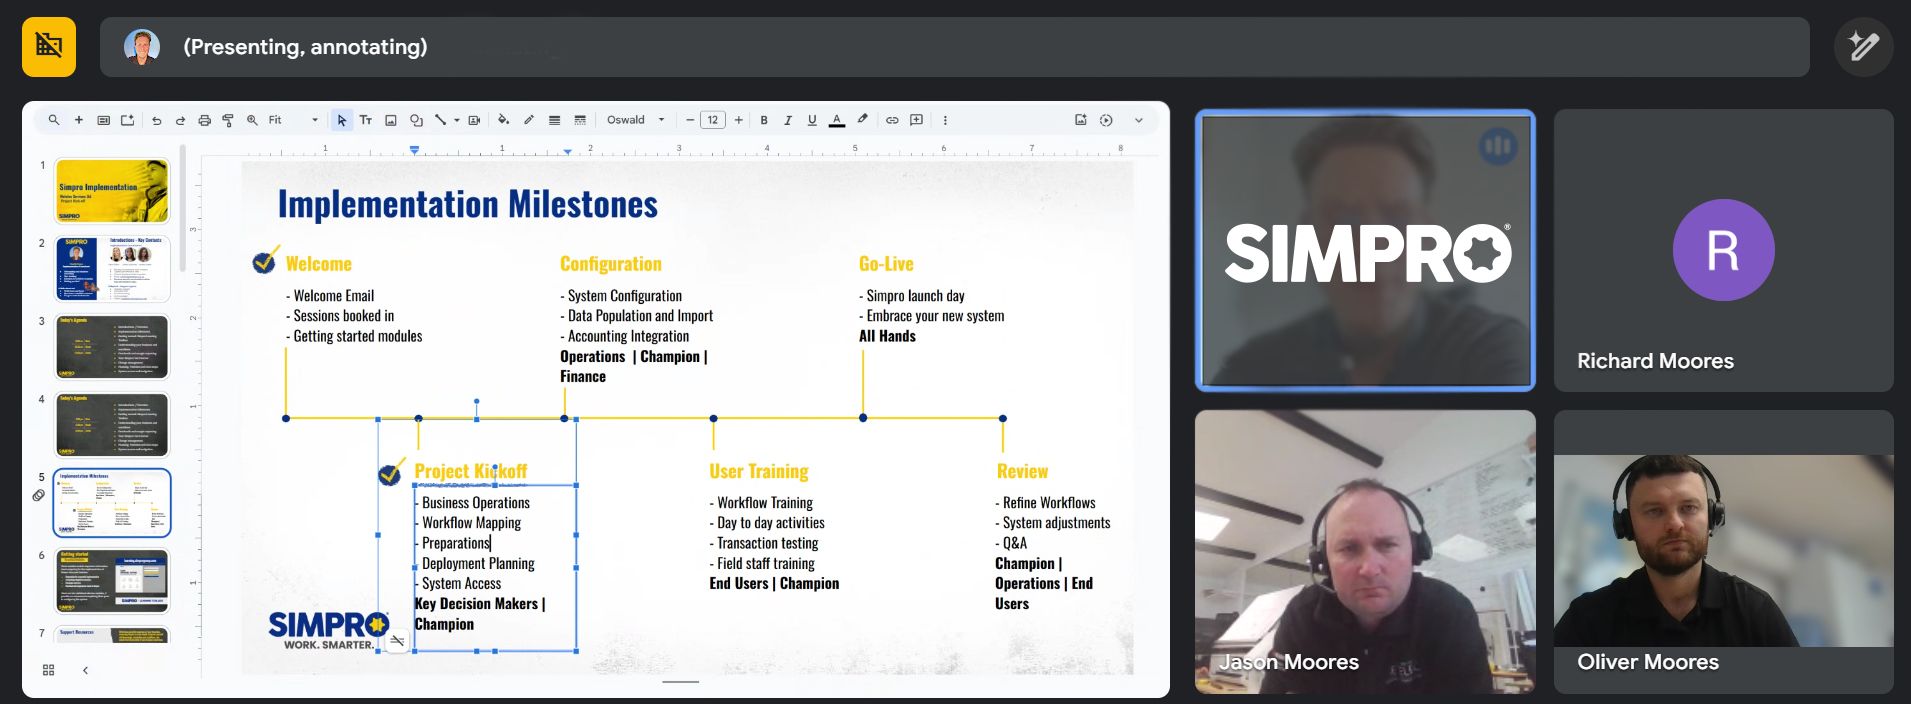Expand the line tool dropdown arrow
This screenshot has height=704, width=1911.
[x=457, y=120]
